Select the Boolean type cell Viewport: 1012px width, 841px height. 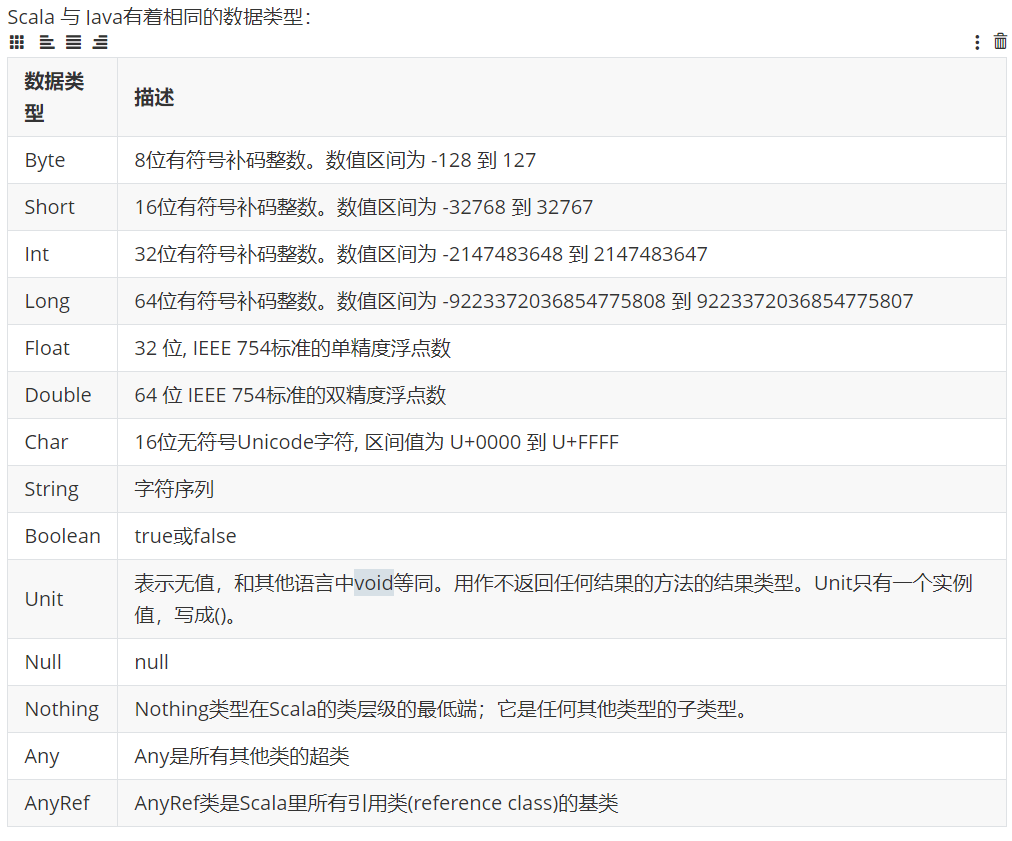63,536
